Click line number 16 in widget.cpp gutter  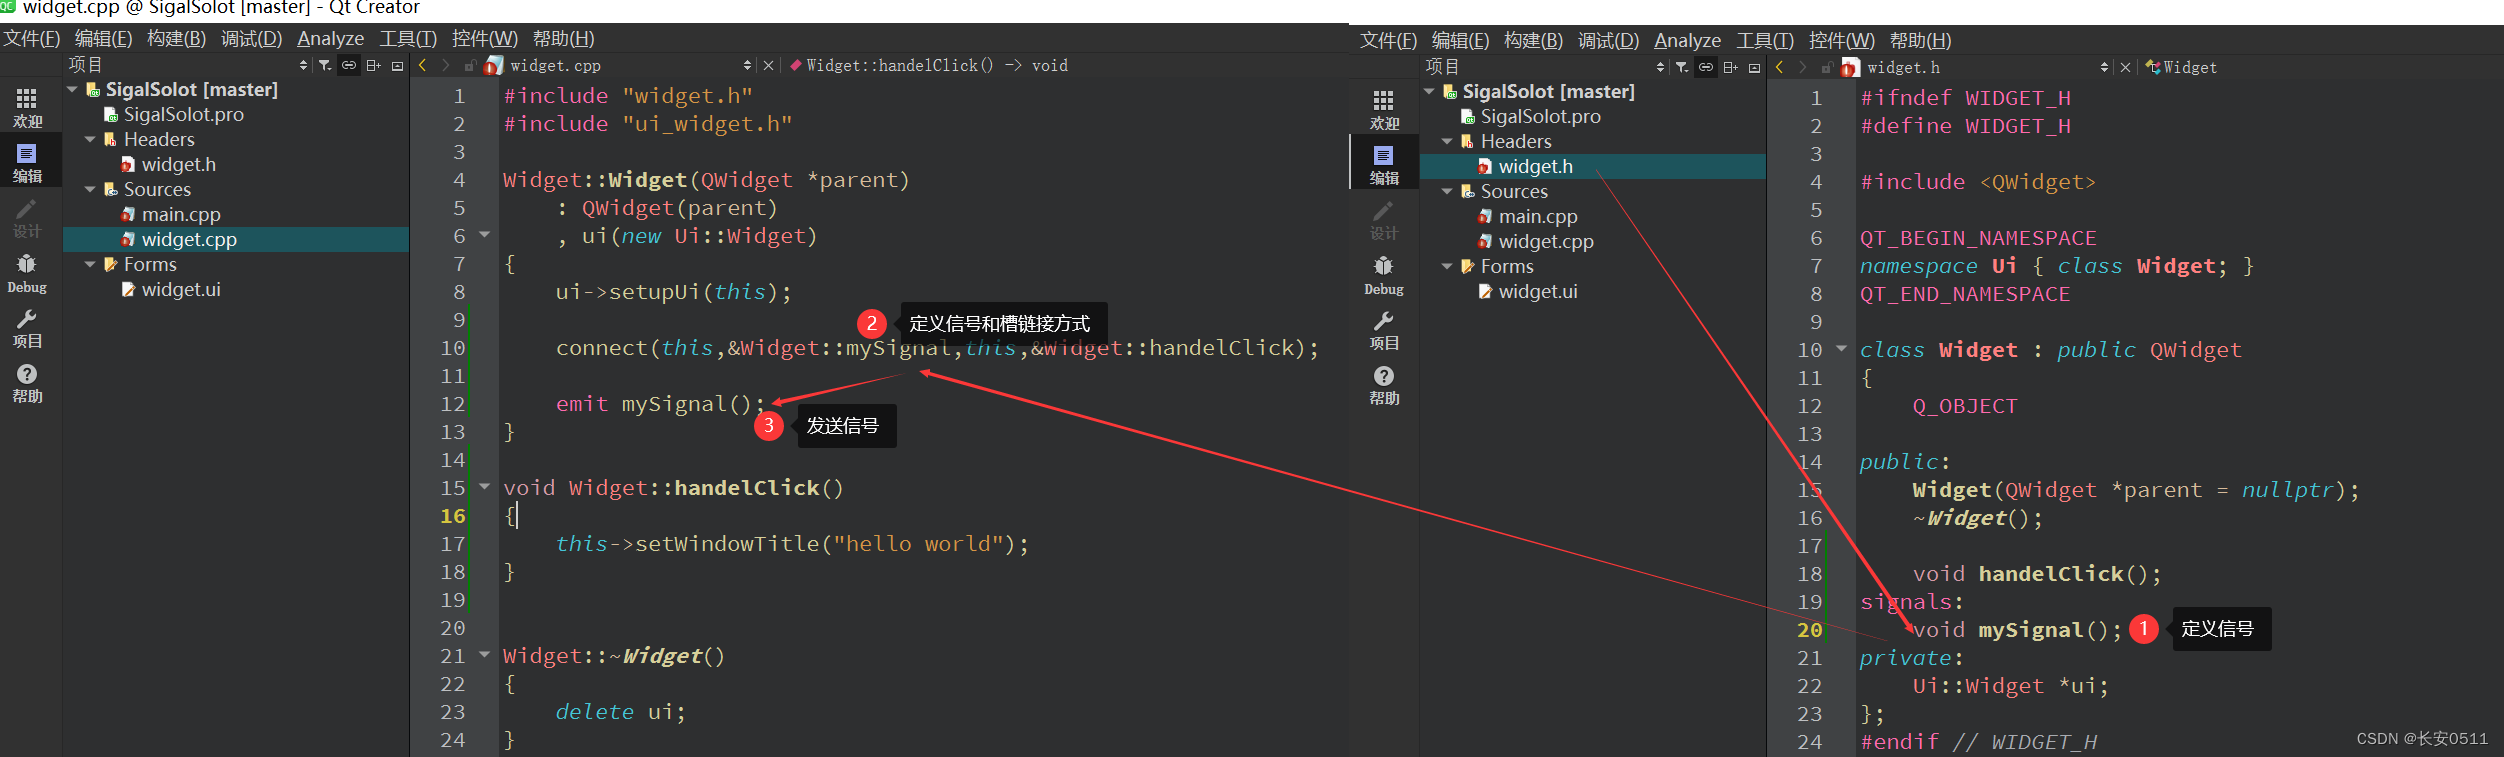[453, 515]
